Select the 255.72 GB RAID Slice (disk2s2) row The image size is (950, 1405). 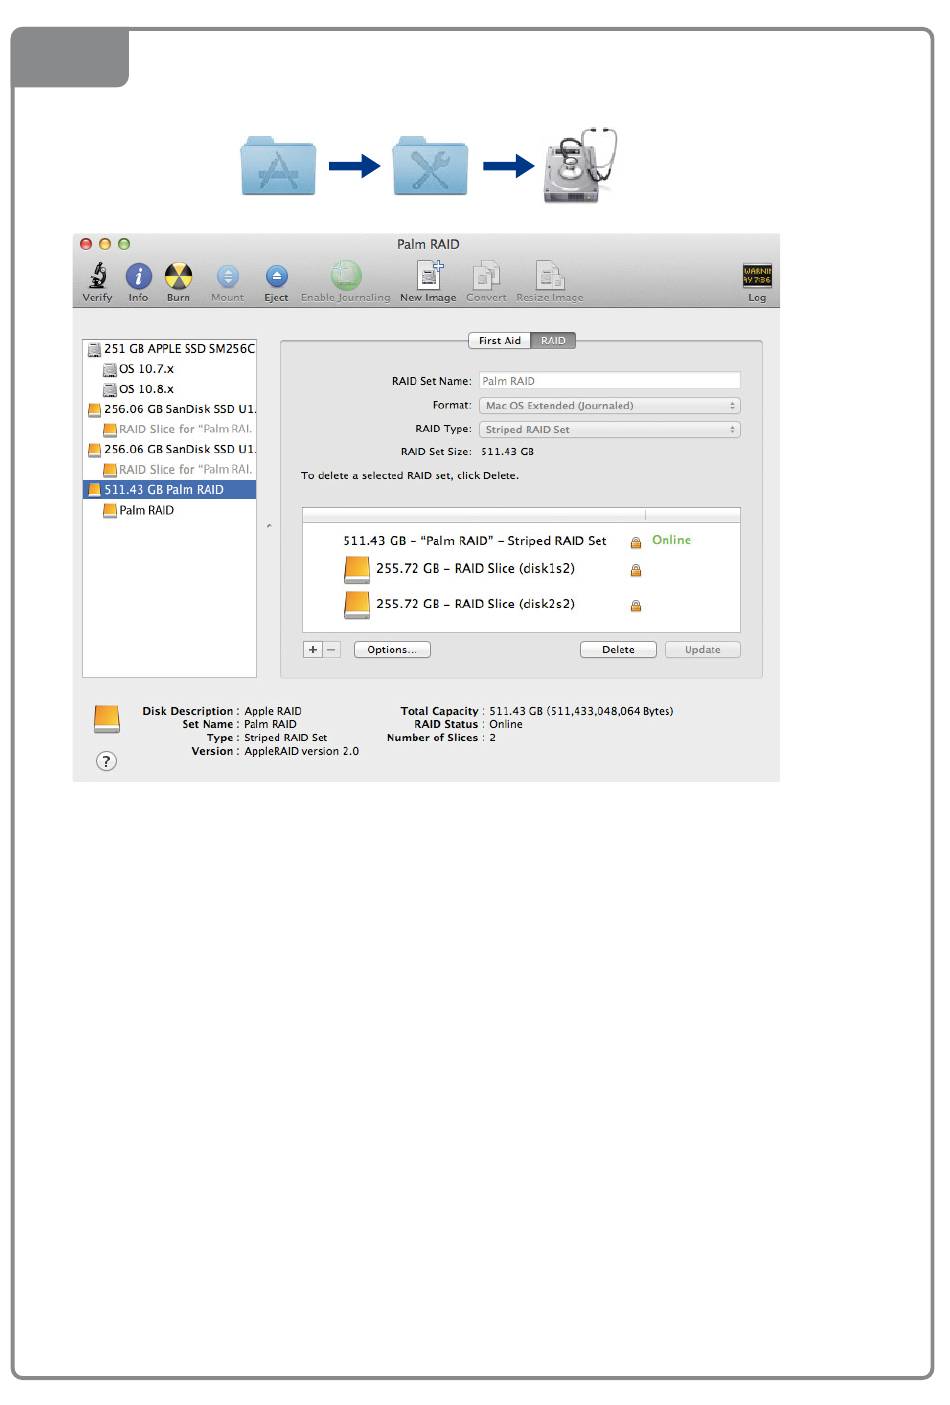pyautogui.click(x=521, y=604)
